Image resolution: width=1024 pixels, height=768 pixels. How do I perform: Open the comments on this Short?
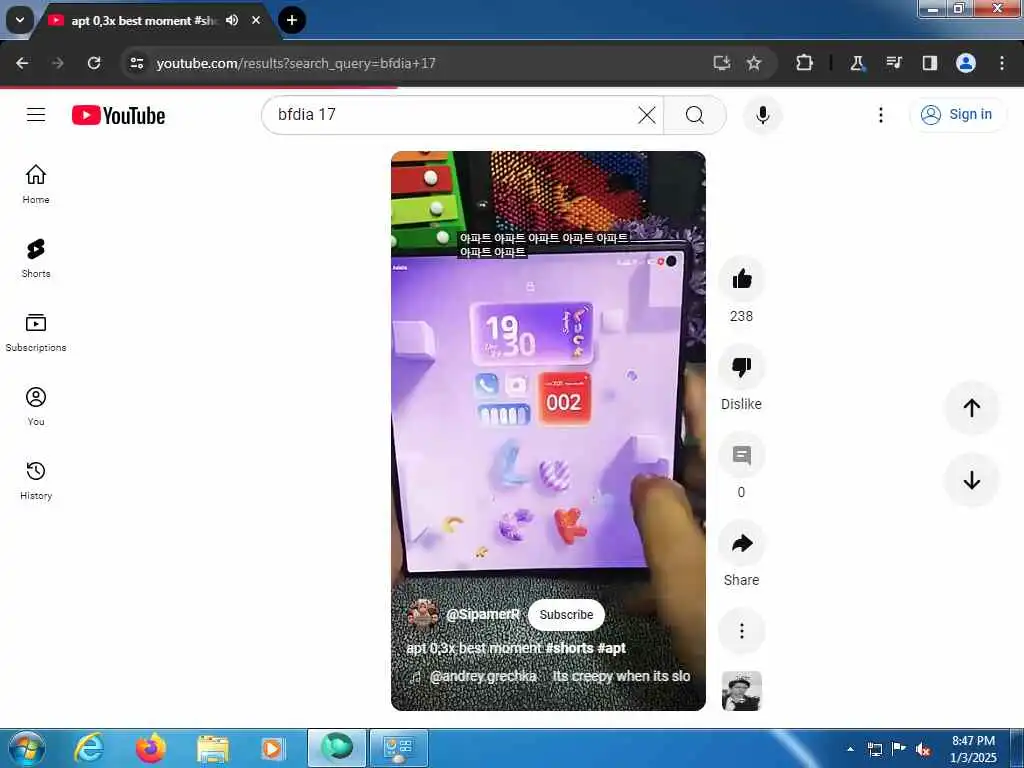(741, 455)
